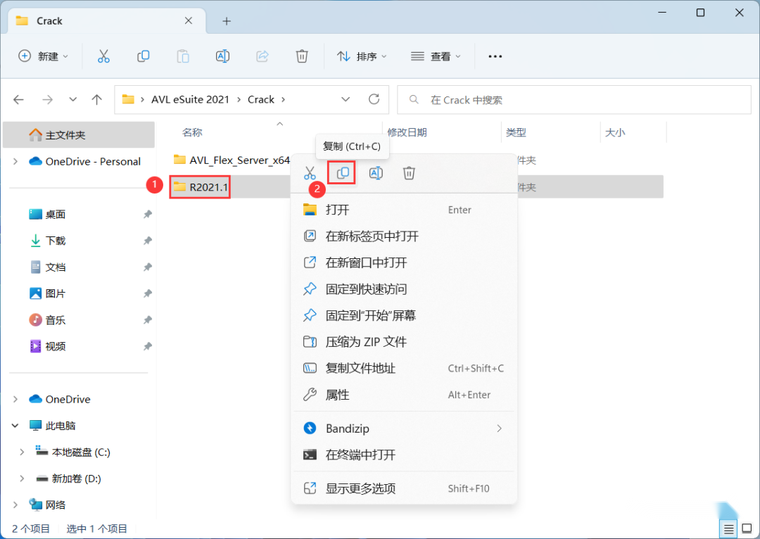
Task: Click the toolbar Paste icon
Action: point(183,56)
